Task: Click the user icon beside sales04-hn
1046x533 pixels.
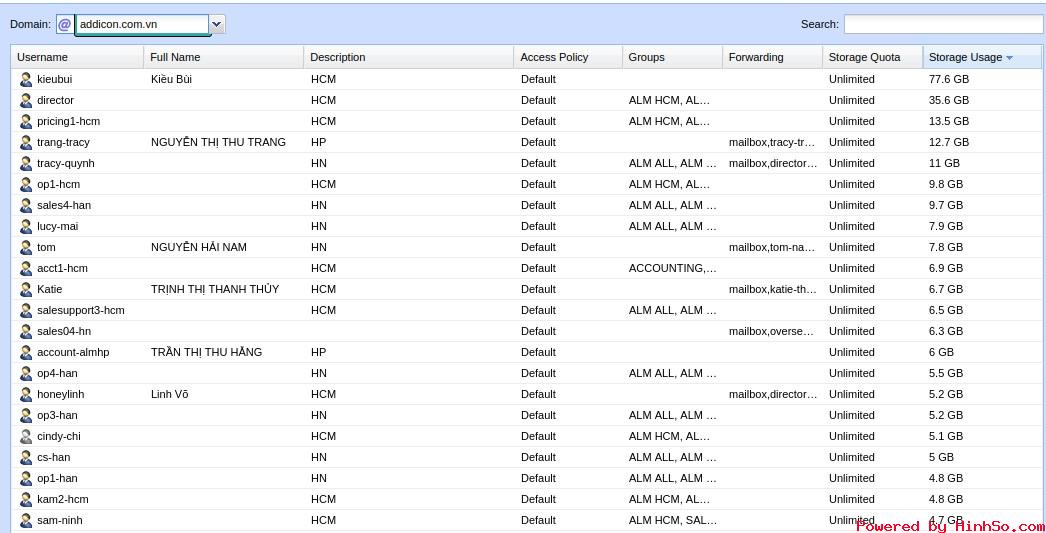Action: pyautogui.click(x=25, y=332)
